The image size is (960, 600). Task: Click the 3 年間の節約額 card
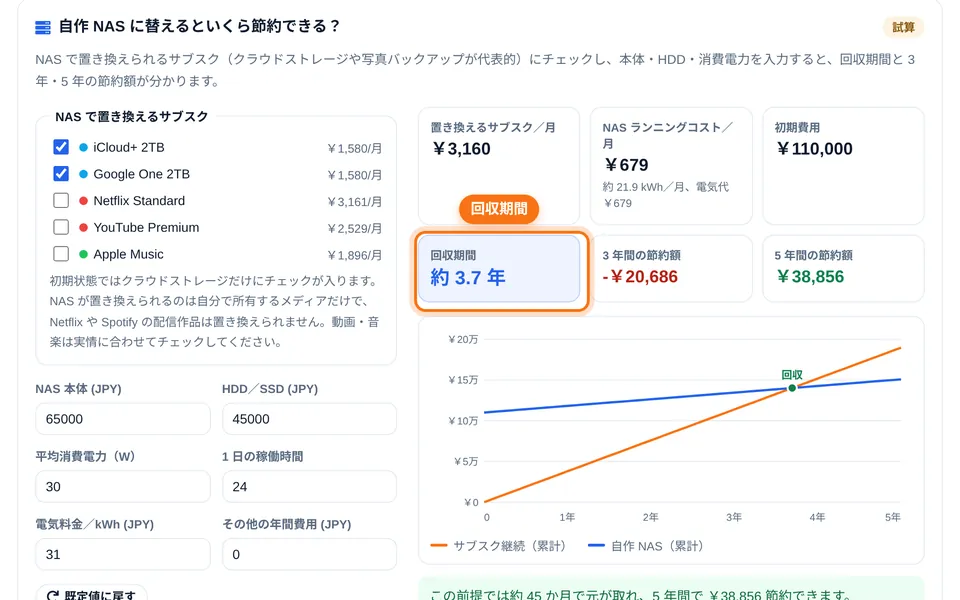(x=671, y=269)
